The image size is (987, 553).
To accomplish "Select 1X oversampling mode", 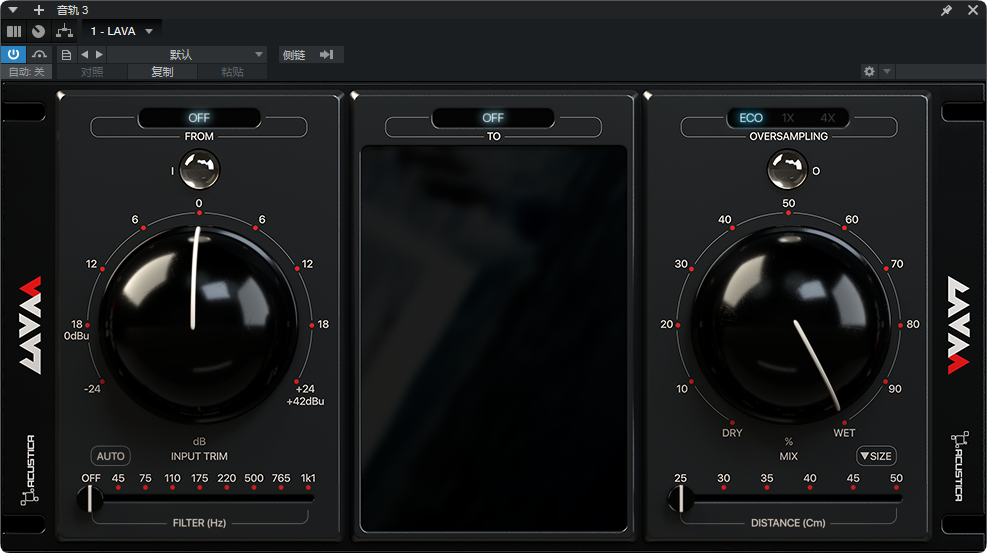I will (x=788, y=118).
